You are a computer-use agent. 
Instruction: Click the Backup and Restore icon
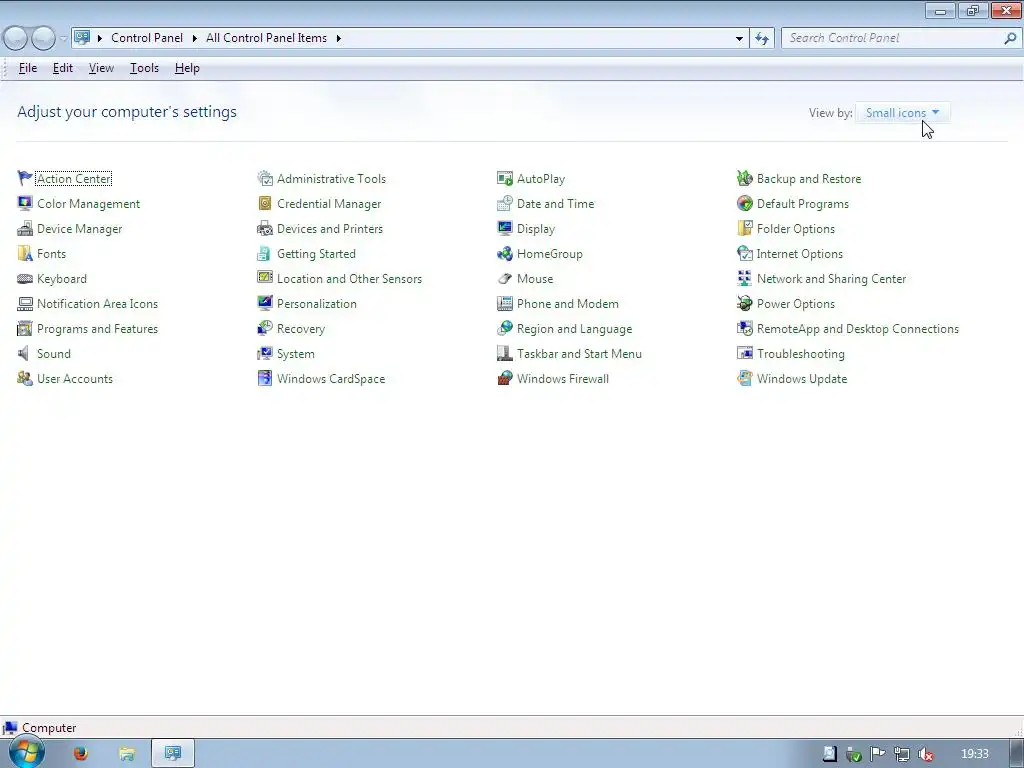point(744,178)
